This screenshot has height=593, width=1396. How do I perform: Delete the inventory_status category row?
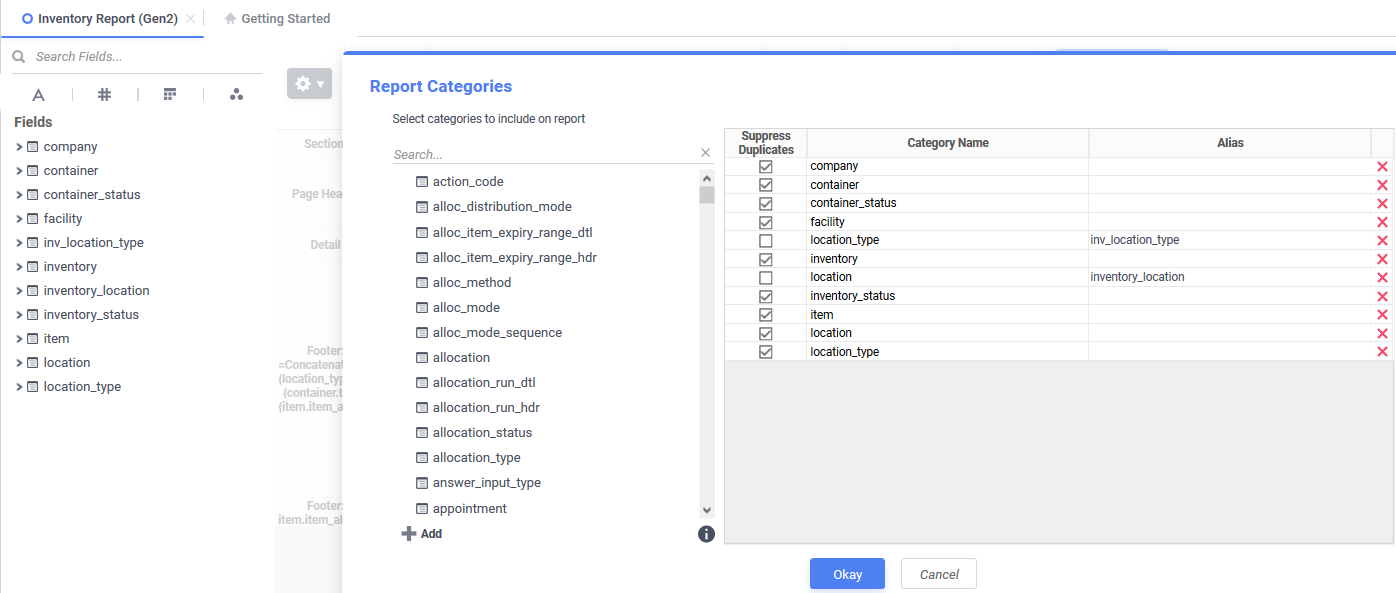(1382, 296)
